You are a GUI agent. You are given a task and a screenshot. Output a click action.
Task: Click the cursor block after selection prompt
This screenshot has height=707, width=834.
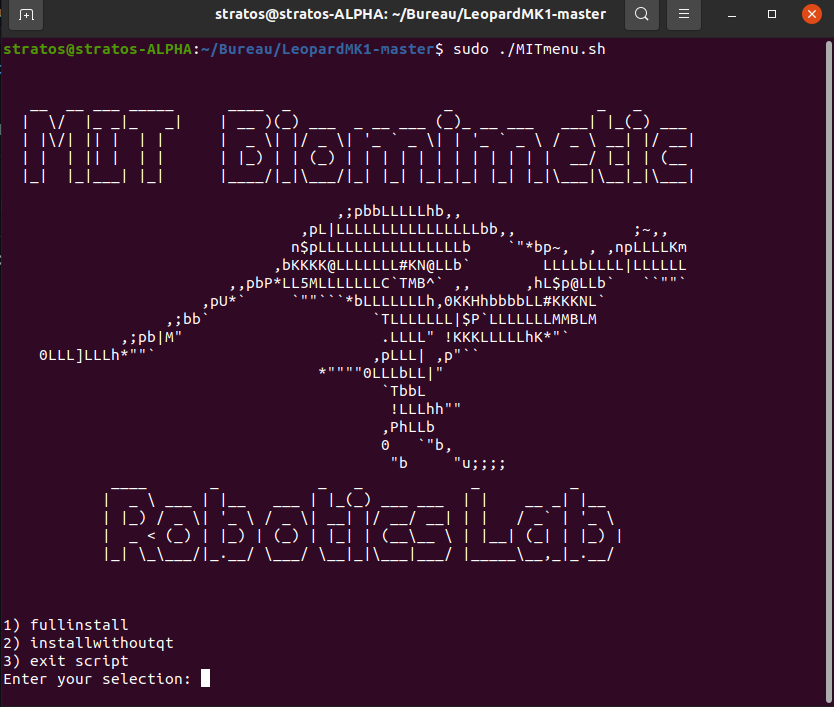(205, 678)
